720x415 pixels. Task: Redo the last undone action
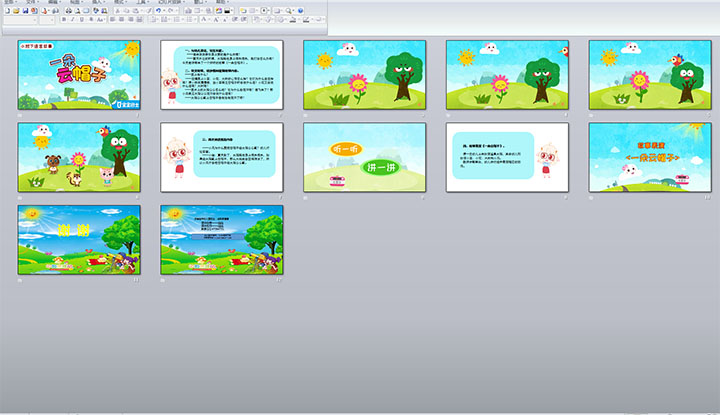pos(170,11)
